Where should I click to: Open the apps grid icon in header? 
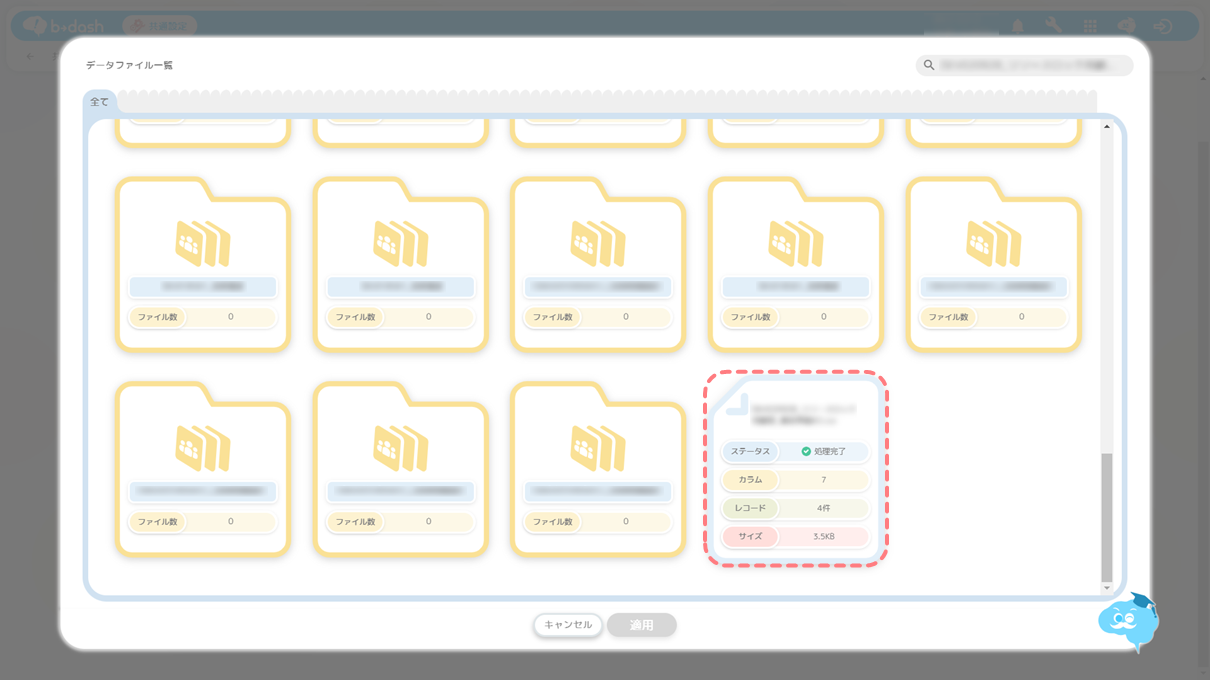click(1090, 26)
